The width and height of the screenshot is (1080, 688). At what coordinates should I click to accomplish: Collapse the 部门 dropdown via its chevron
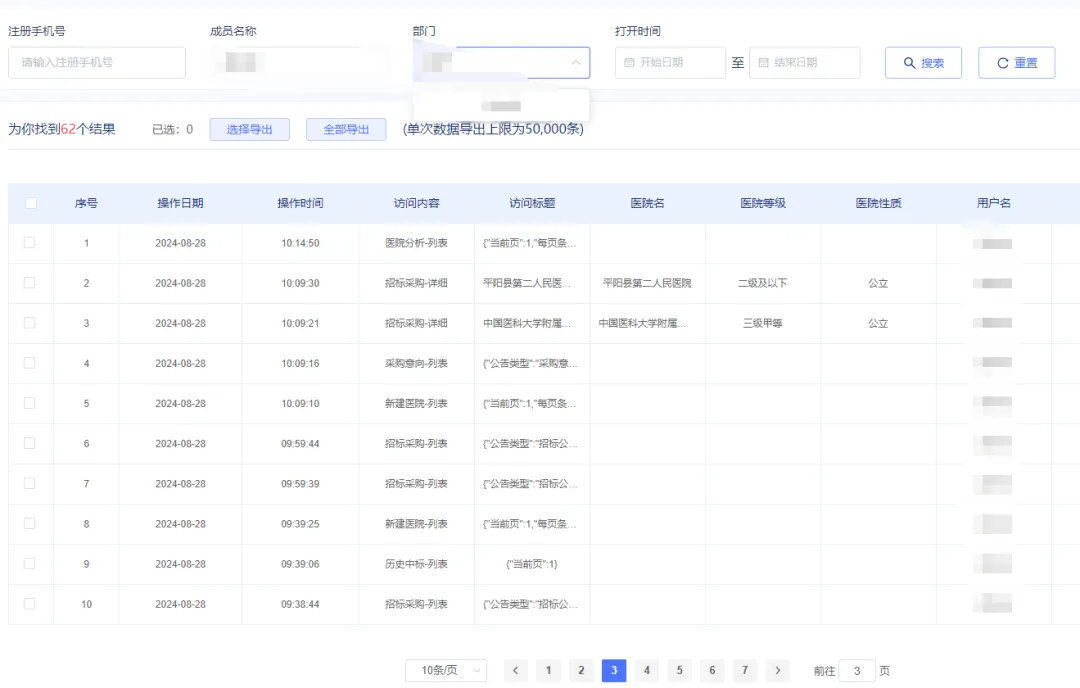[575, 62]
